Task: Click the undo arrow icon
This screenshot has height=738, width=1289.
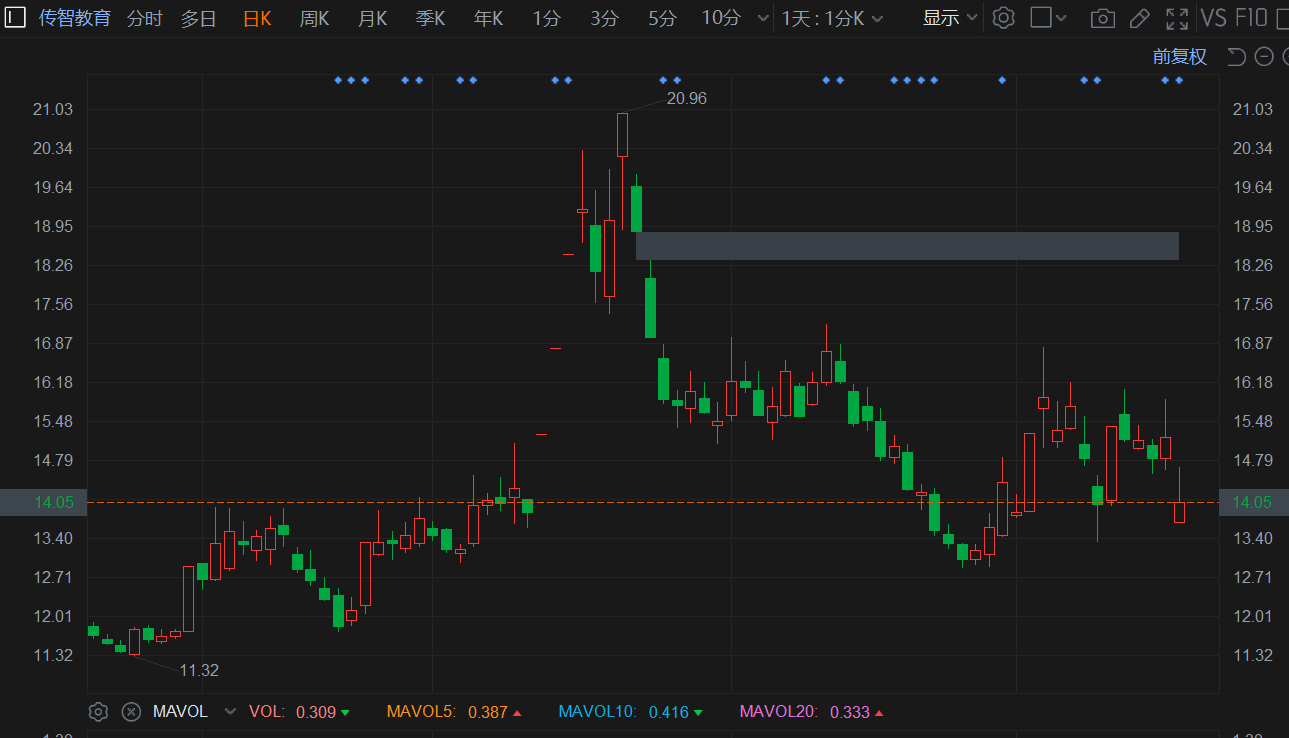Action: (x=1237, y=57)
